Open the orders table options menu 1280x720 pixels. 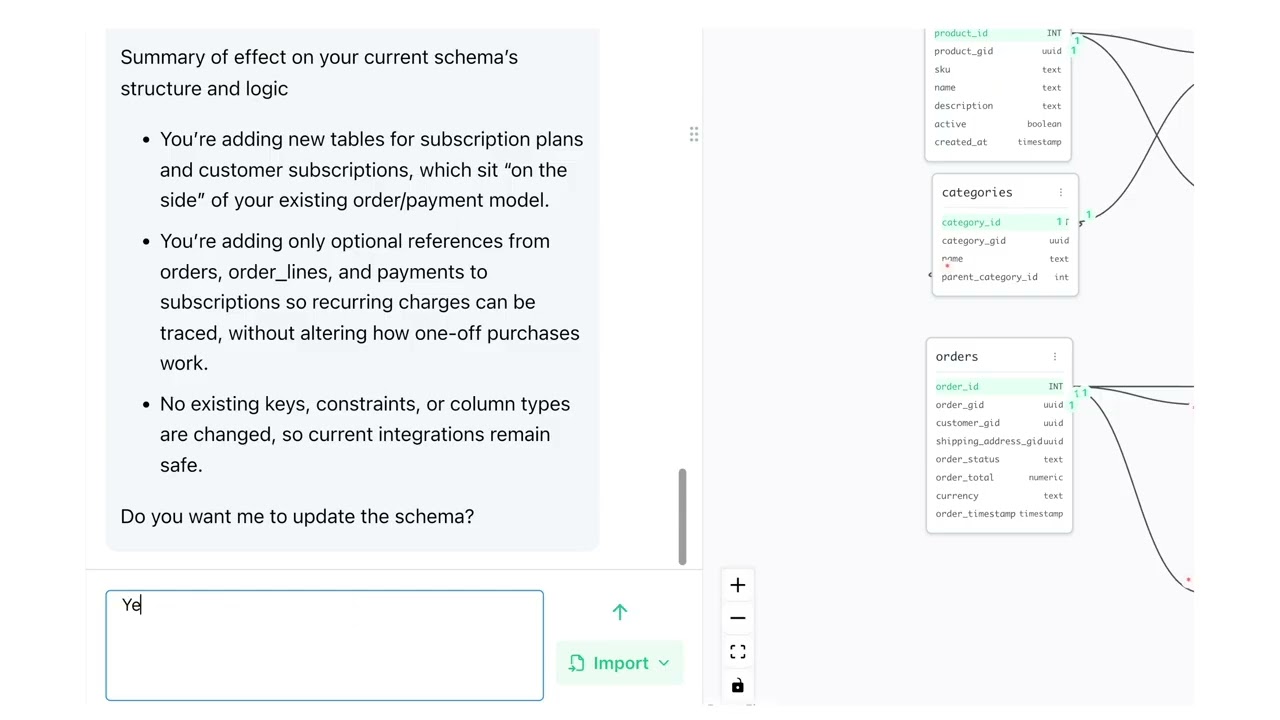click(1054, 356)
